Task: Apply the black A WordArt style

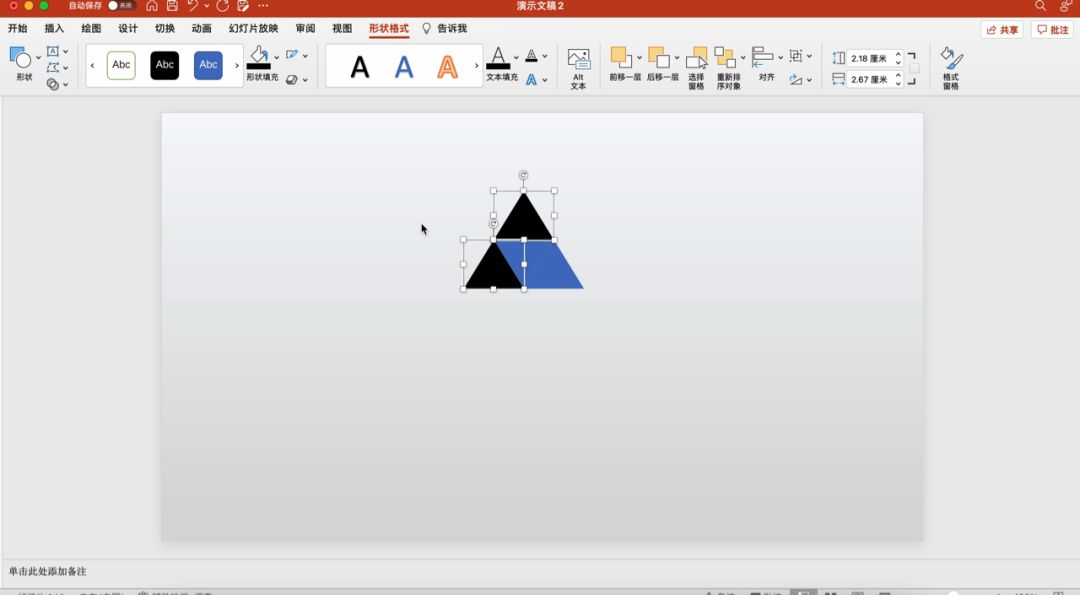Action: (360, 67)
